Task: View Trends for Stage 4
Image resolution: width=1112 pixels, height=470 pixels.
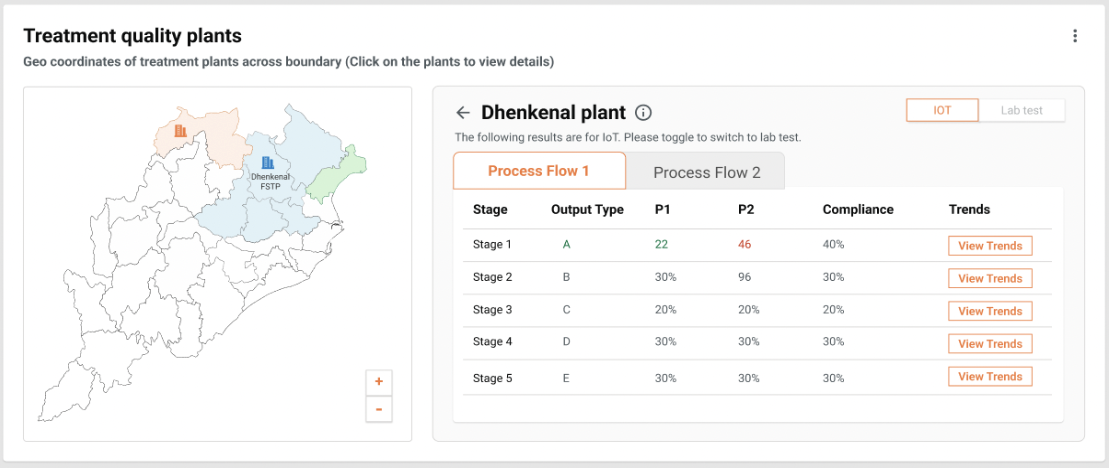Action: point(989,344)
